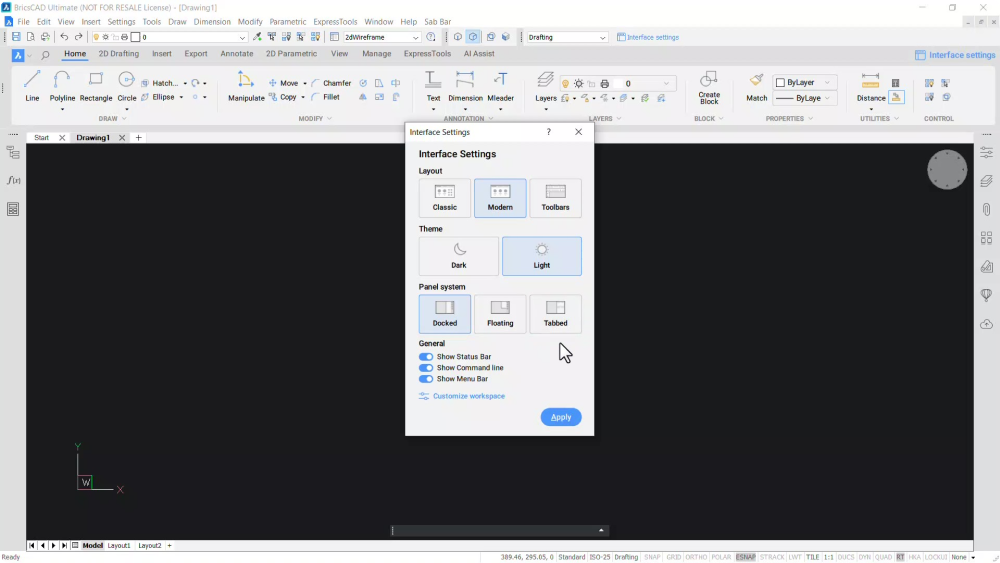Open the ByLayer linetype dropdown

click(827, 98)
